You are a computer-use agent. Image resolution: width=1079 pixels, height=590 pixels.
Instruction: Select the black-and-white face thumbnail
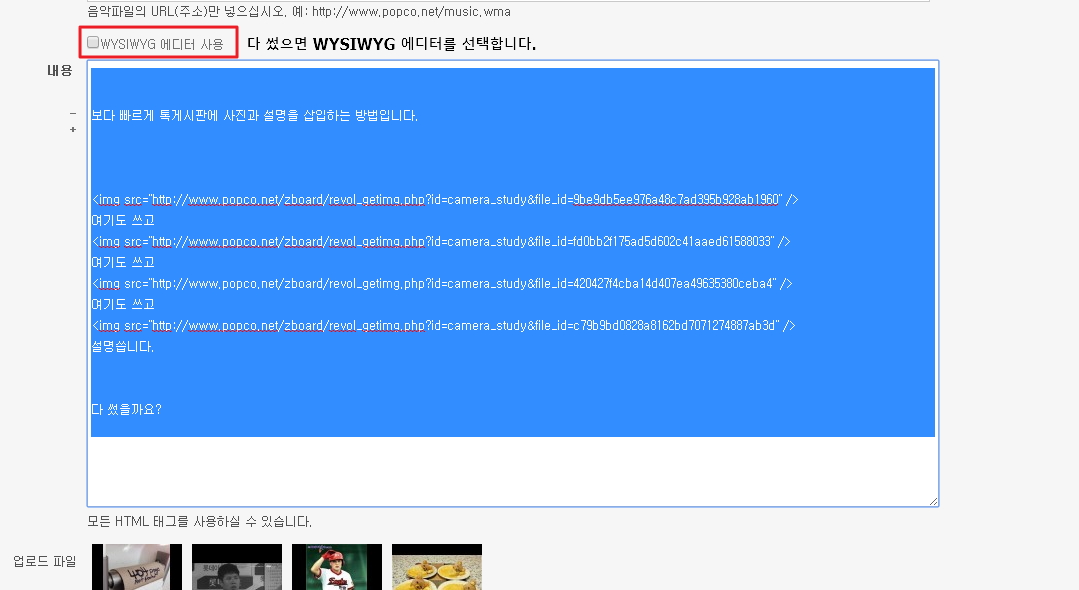pyautogui.click(x=237, y=567)
